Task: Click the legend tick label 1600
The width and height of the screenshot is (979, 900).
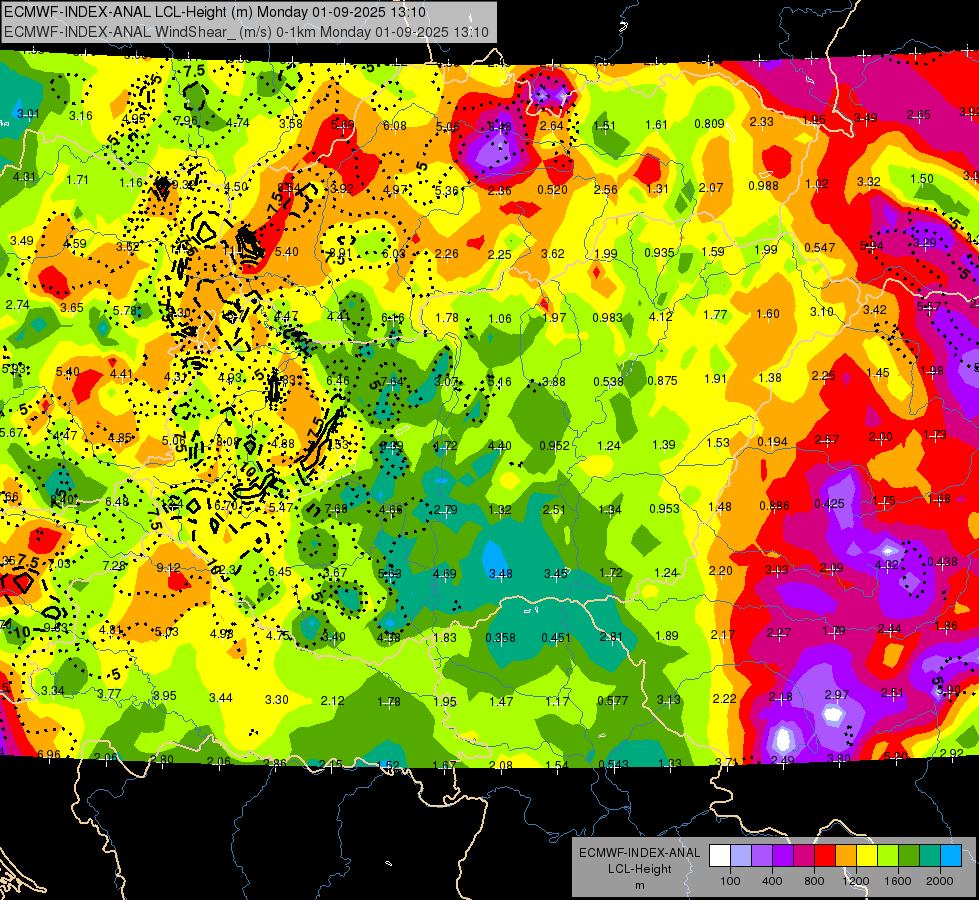Action: tap(898, 881)
